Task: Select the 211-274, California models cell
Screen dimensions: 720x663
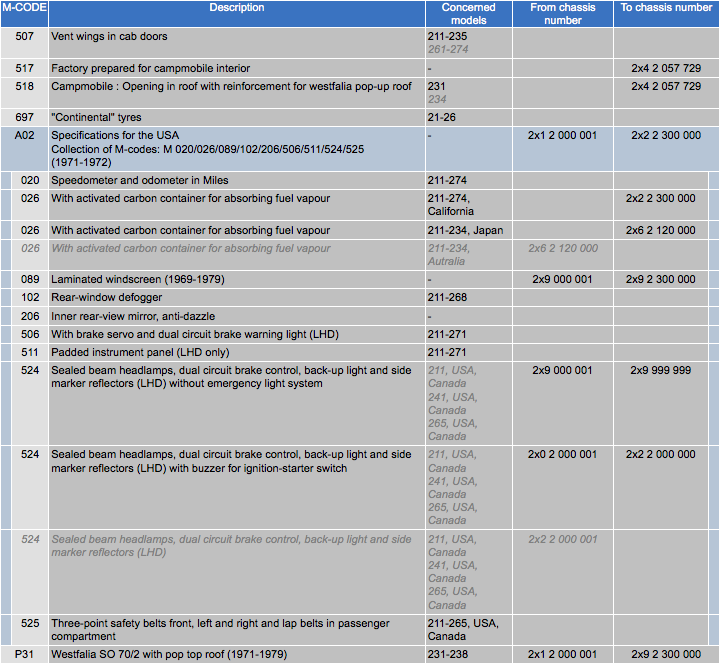Action: click(450, 205)
